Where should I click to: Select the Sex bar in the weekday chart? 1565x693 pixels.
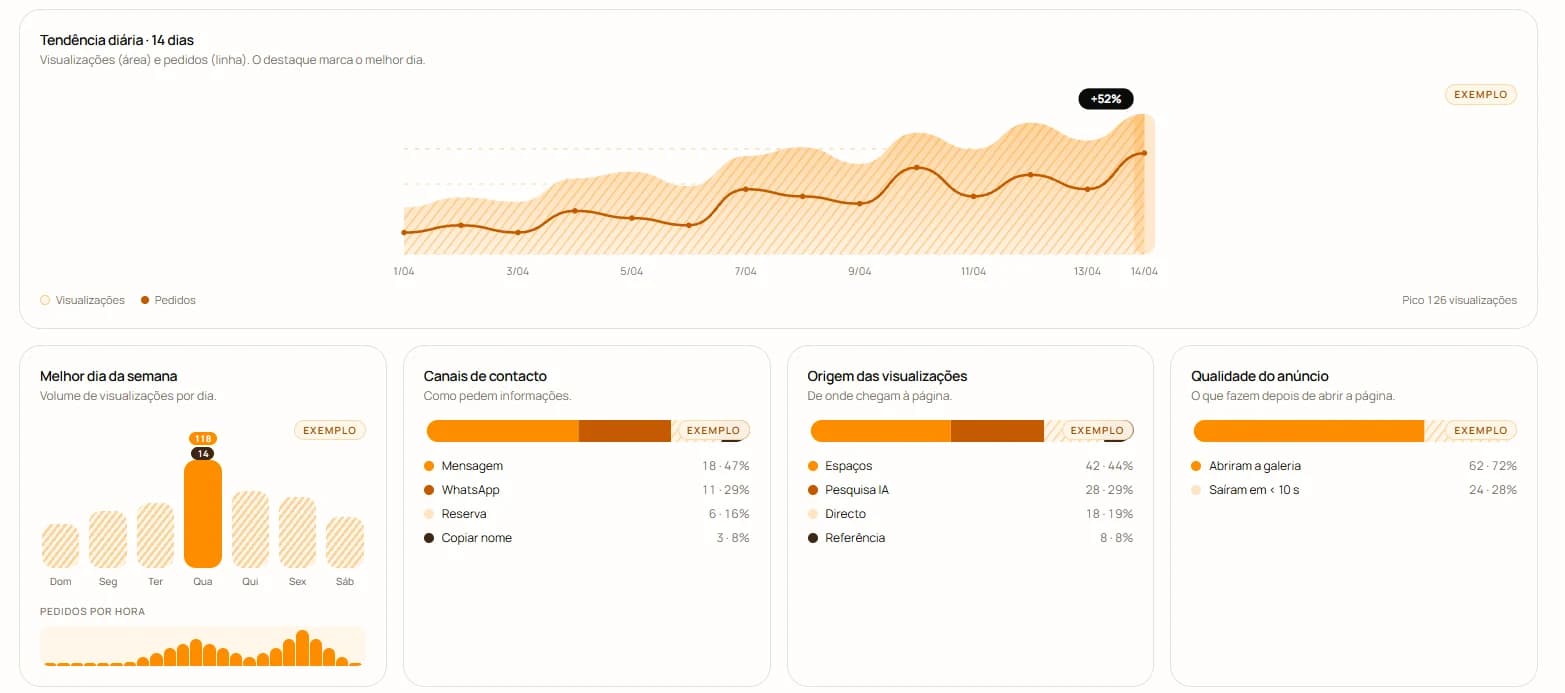(x=298, y=532)
